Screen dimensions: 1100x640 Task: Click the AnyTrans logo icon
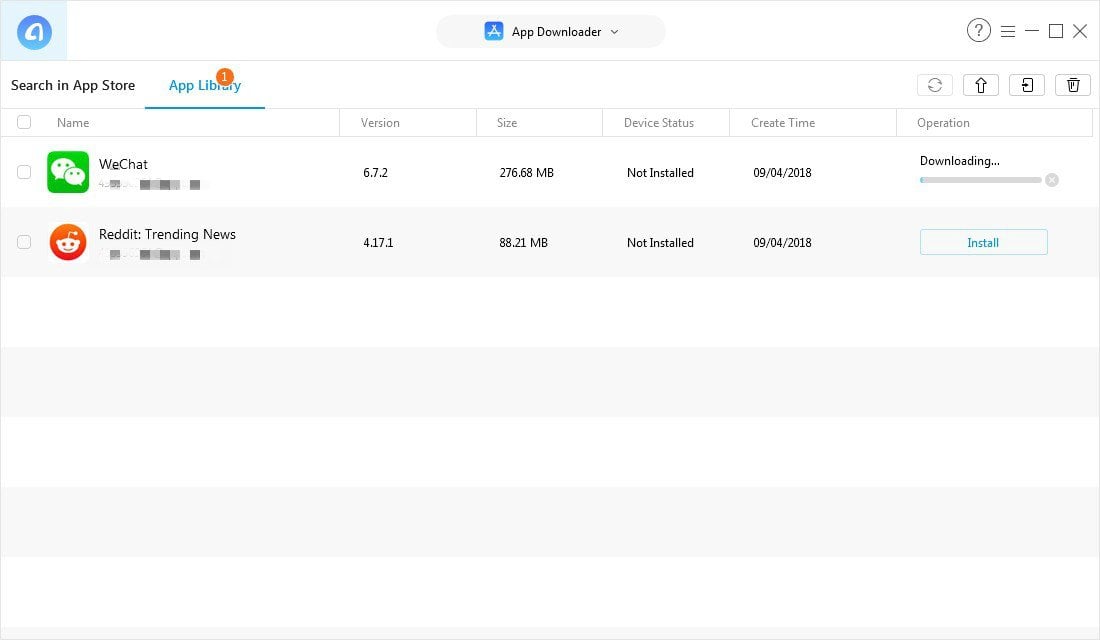34,32
